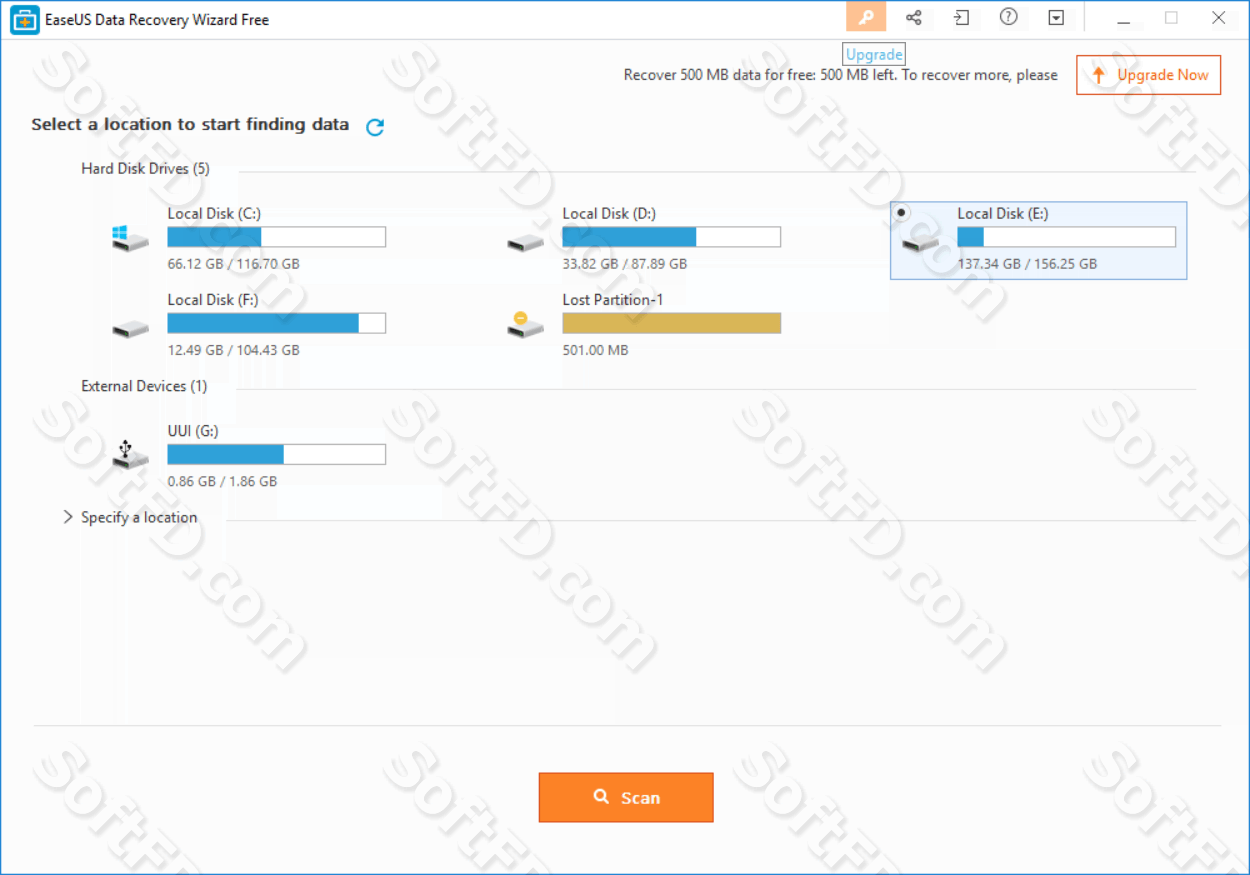Click the "Local Disk (F:)" label
This screenshot has height=875, width=1250.
[x=214, y=299]
